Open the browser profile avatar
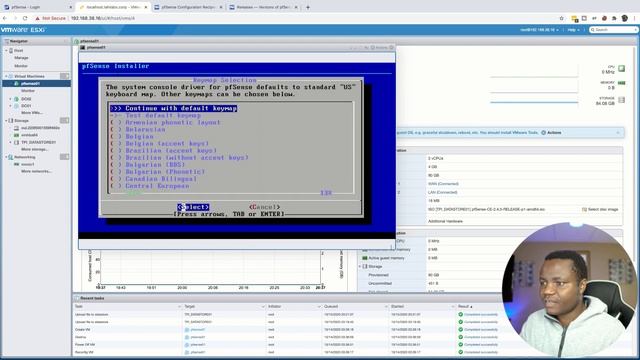The height and width of the screenshot is (360, 640). (x=624, y=18)
